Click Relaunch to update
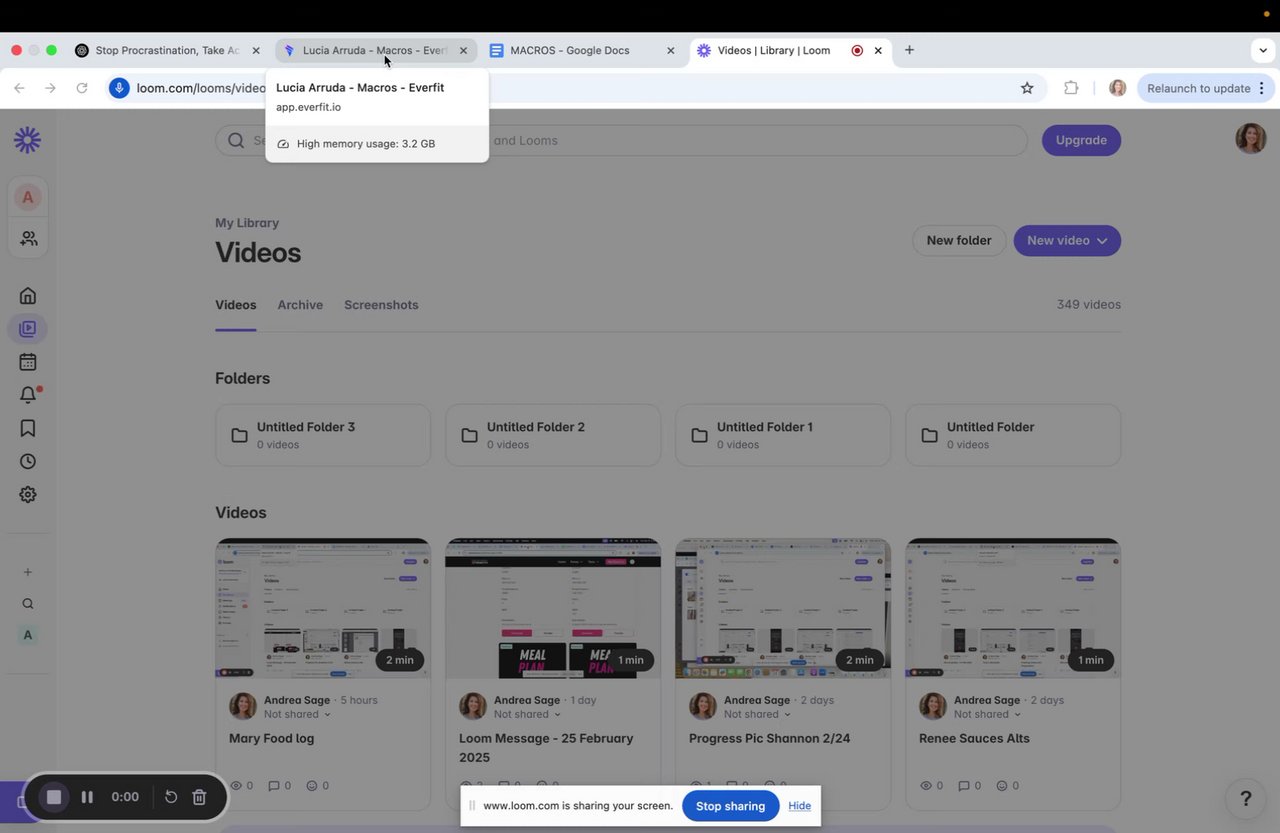This screenshot has width=1280, height=833. point(1198,88)
